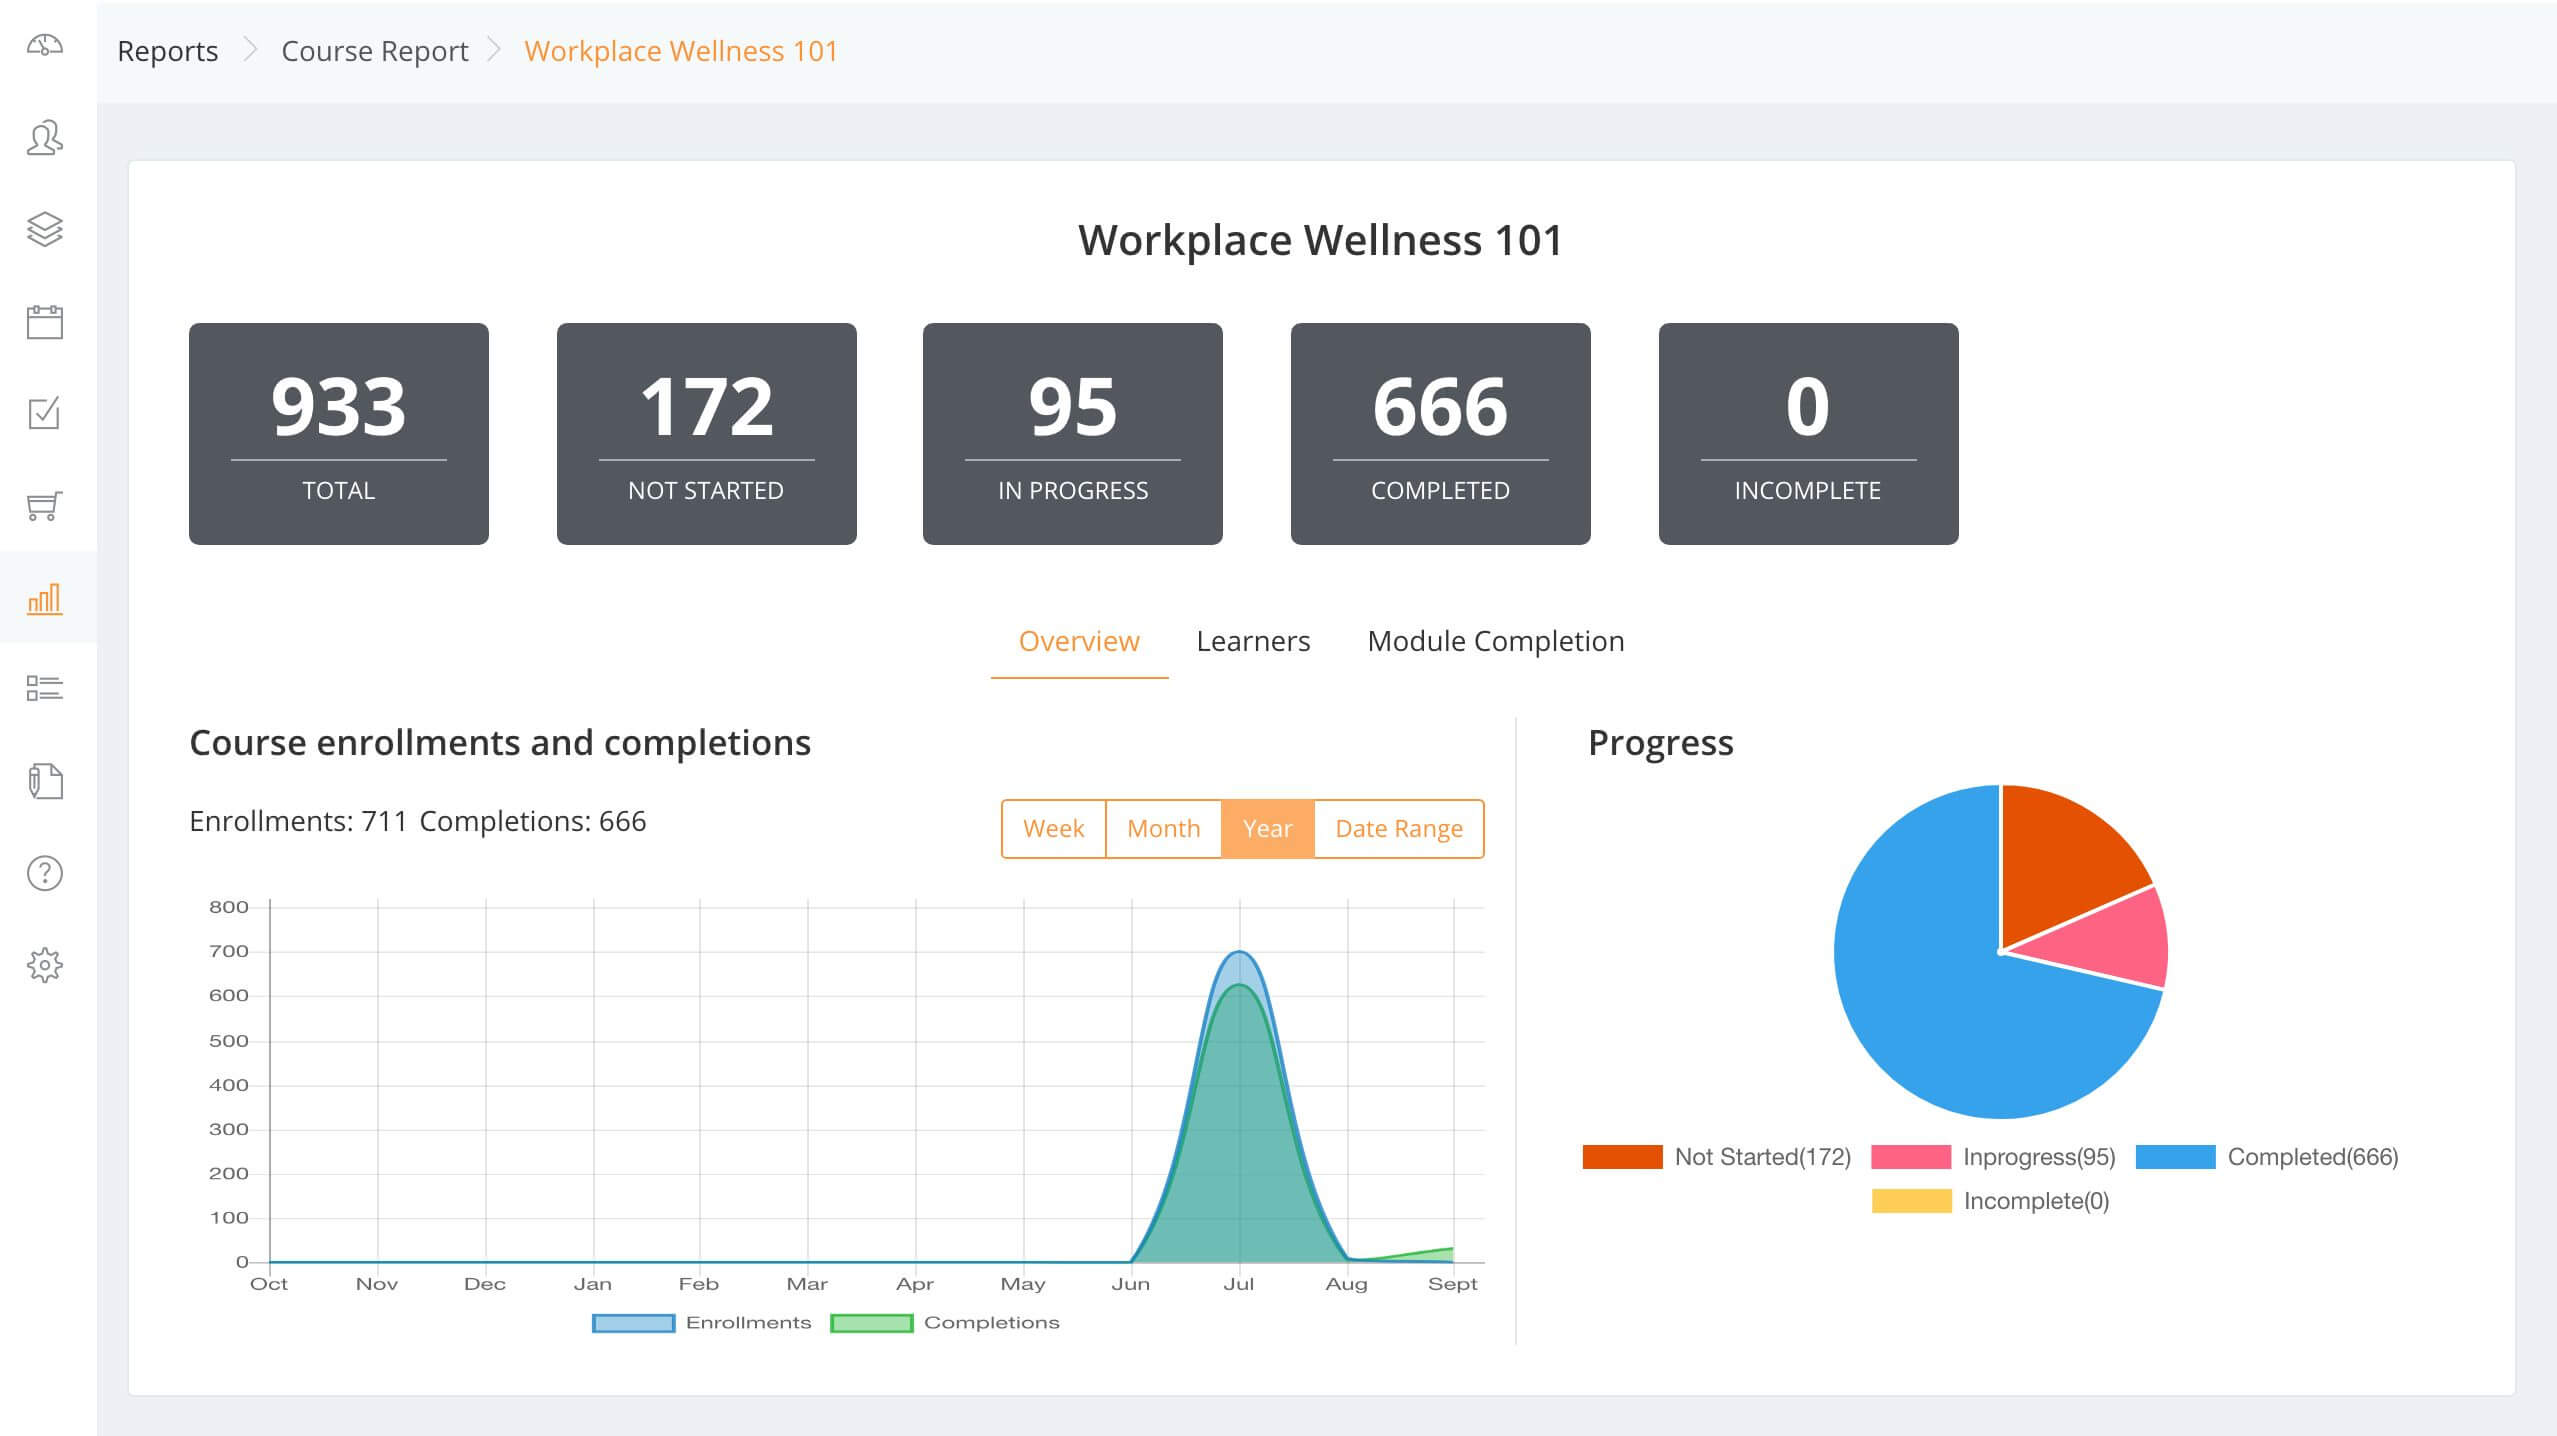This screenshot has width=2557, height=1436.
Task: Select the Week range button
Action: pyautogui.click(x=1053, y=829)
